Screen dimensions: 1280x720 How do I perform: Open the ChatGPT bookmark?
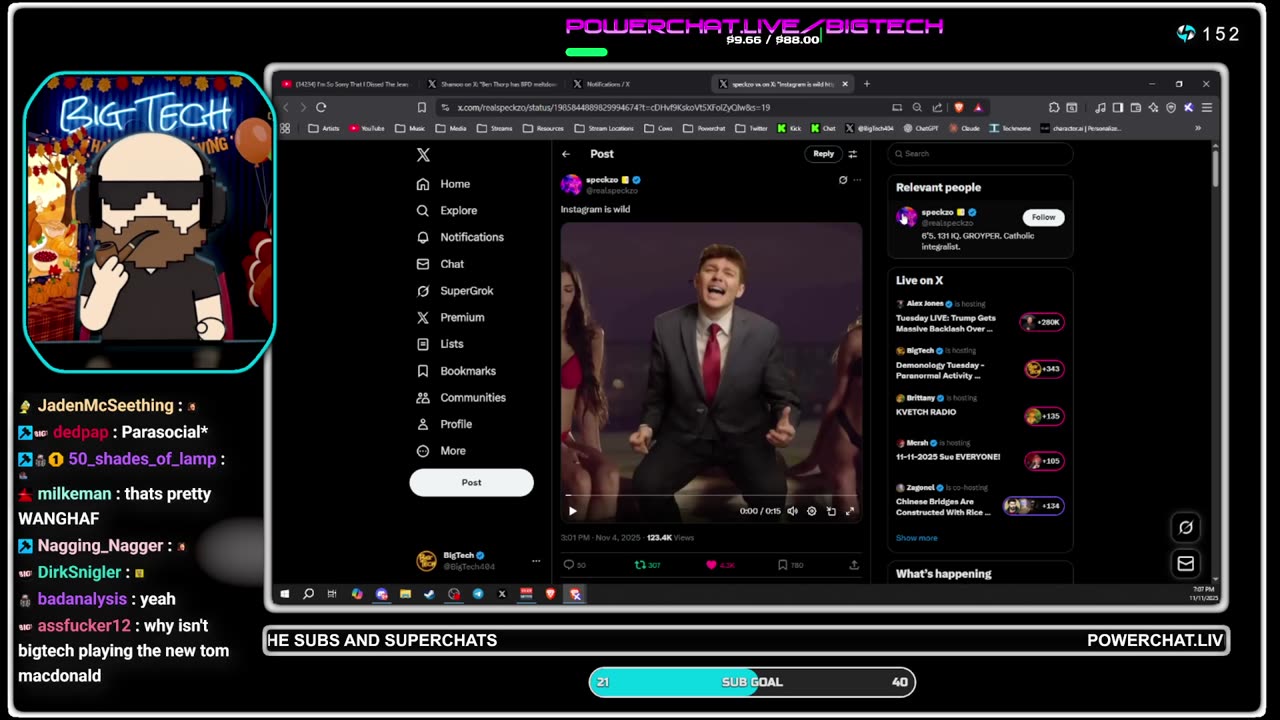coord(921,129)
